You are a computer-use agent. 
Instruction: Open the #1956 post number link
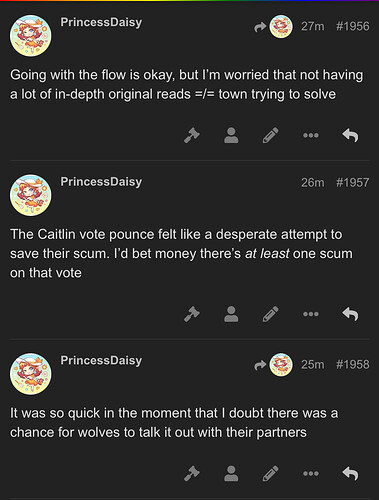(x=353, y=26)
